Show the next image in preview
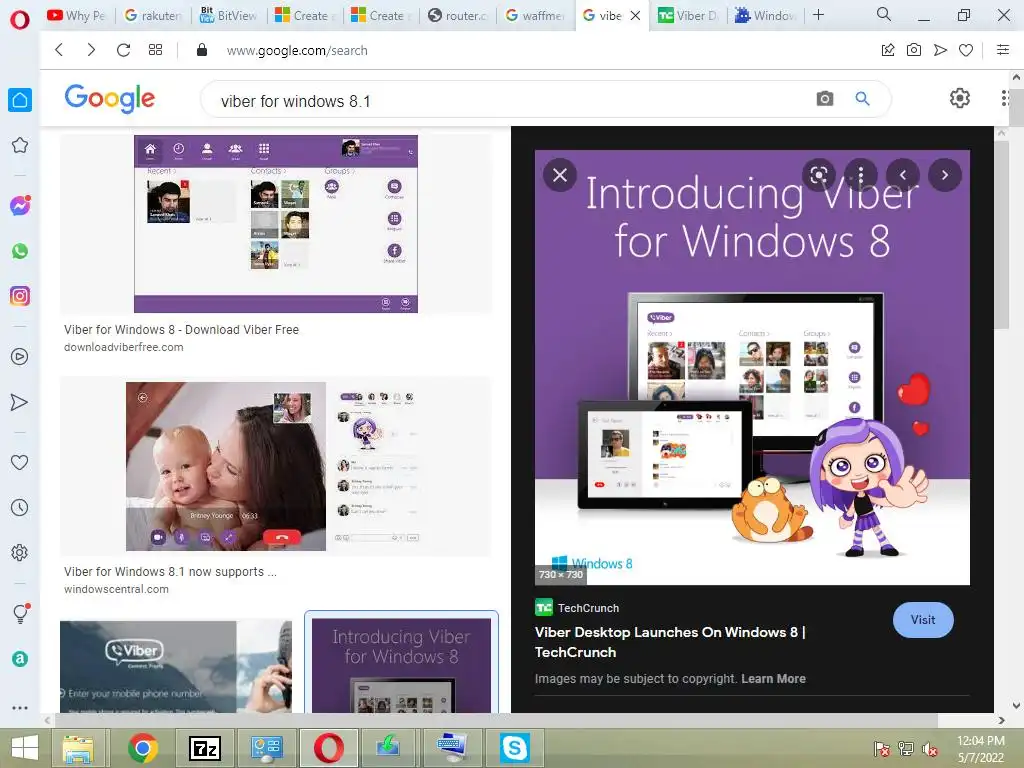This screenshot has width=1024, height=768. click(x=944, y=175)
